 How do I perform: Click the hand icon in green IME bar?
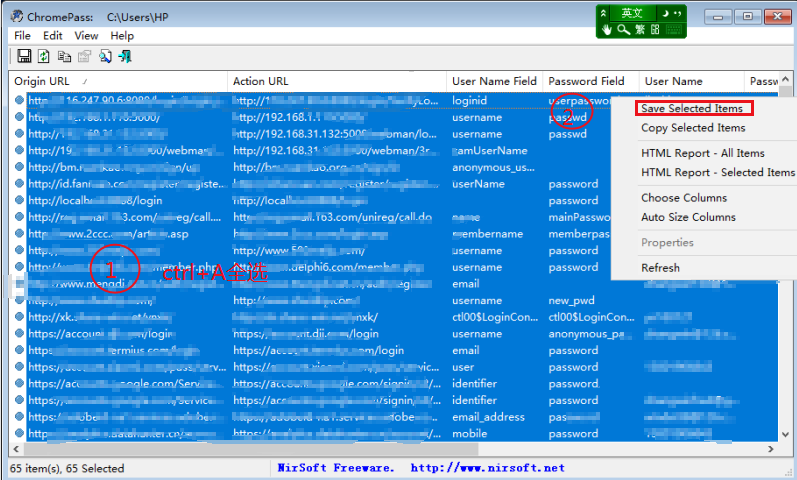pyautogui.click(x=606, y=30)
